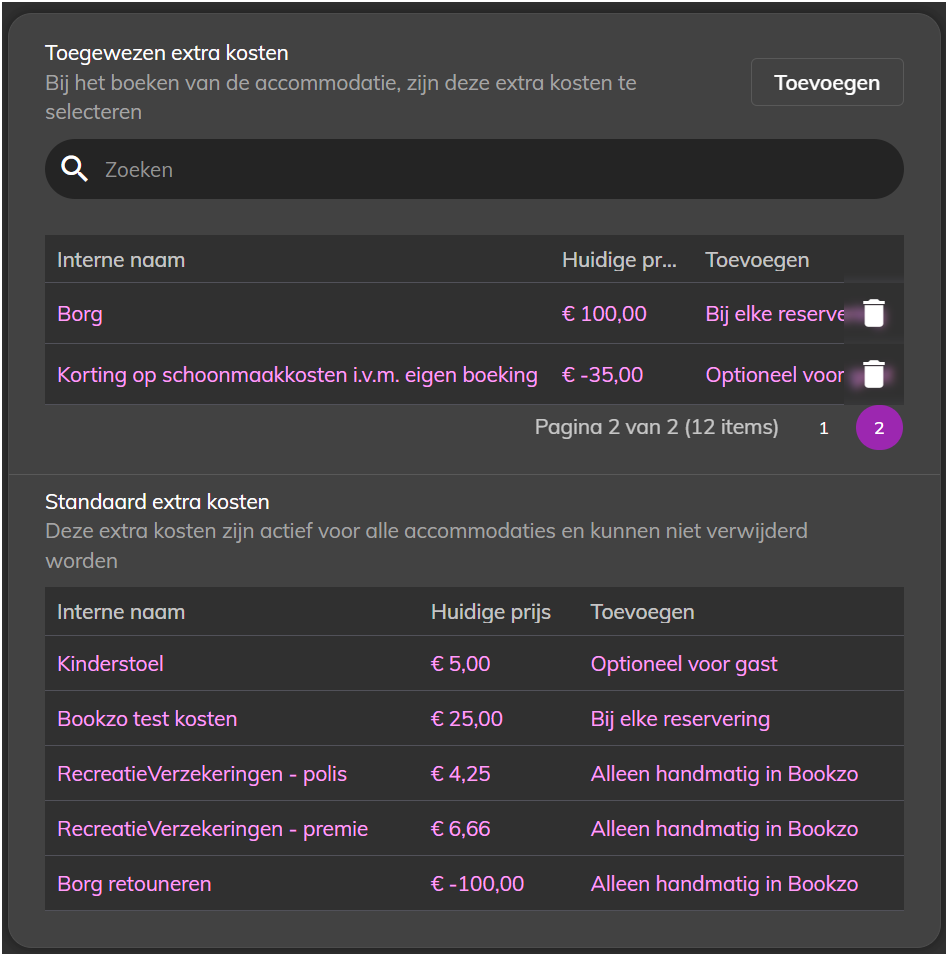Screen dimensions: 948x956
Task: Select the active page 2 button
Action: click(879, 428)
